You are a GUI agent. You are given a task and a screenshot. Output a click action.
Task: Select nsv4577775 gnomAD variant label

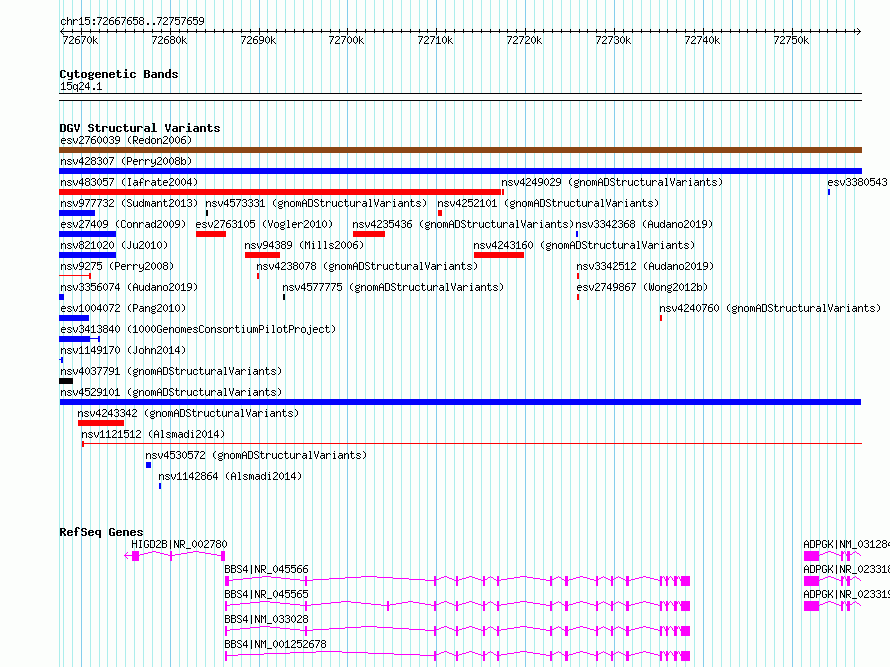click(x=393, y=287)
